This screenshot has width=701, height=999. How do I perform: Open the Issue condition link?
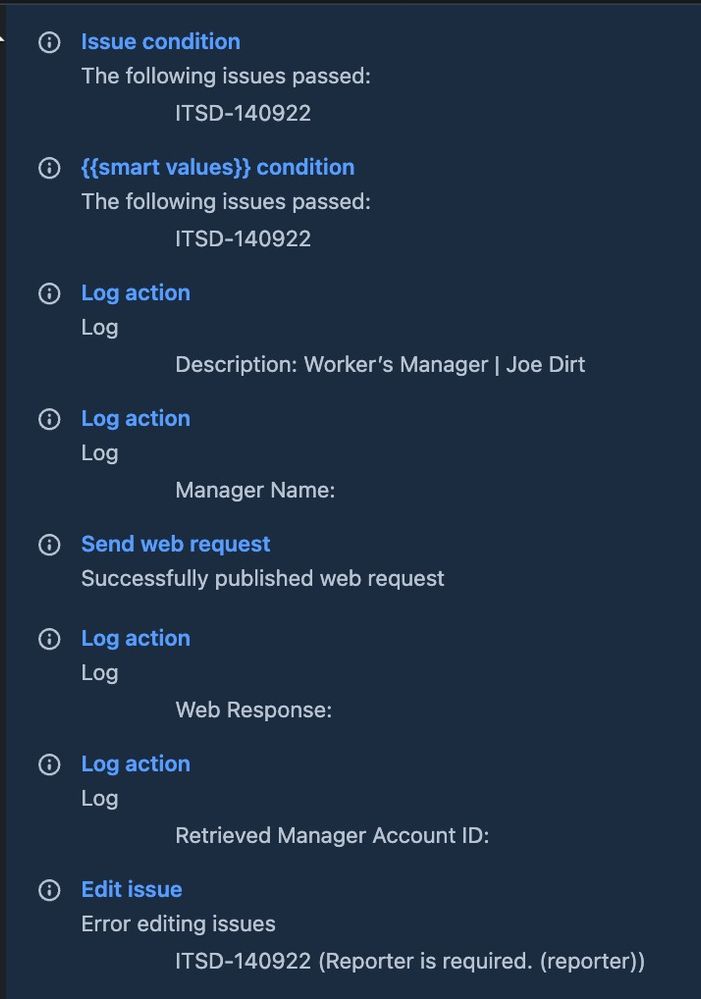tap(161, 42)
